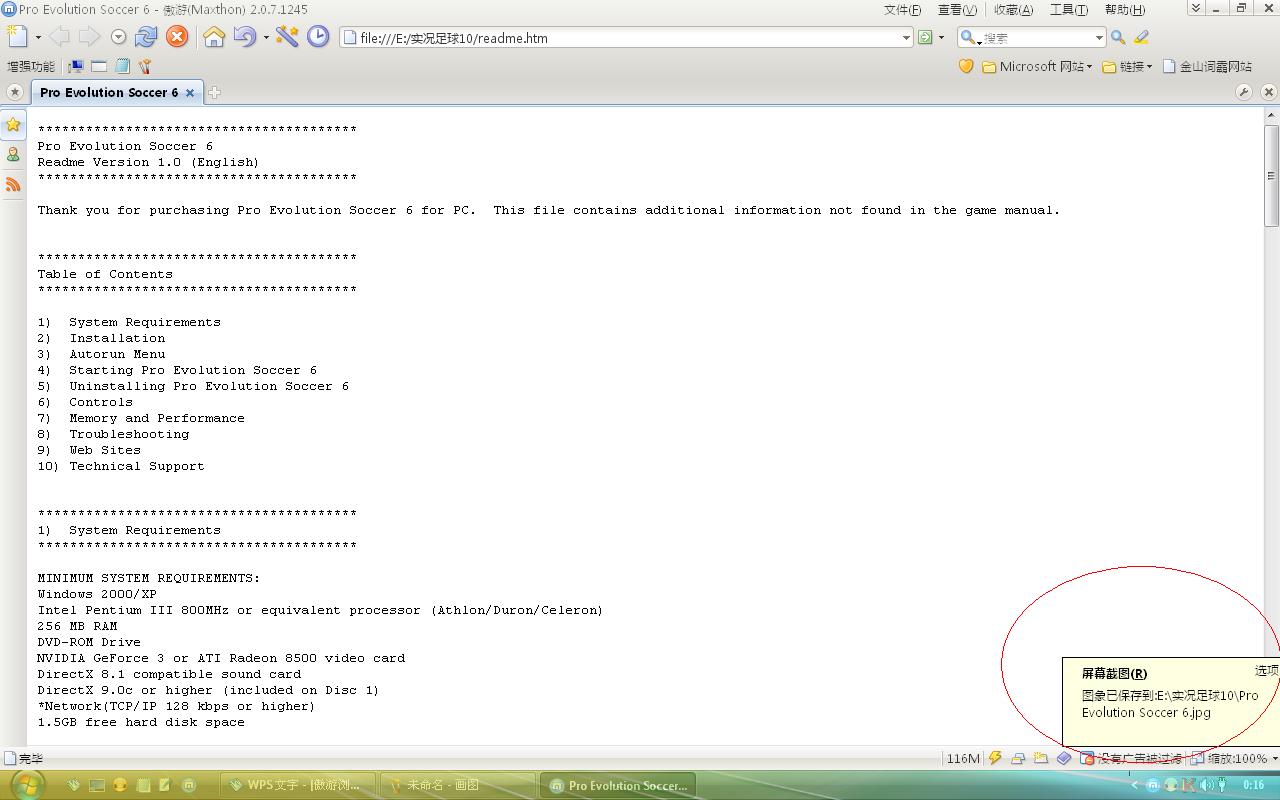Open the Microsoft 网站 favorites folder
This screenshot has height=800, width=1280.
point(1038,66)
